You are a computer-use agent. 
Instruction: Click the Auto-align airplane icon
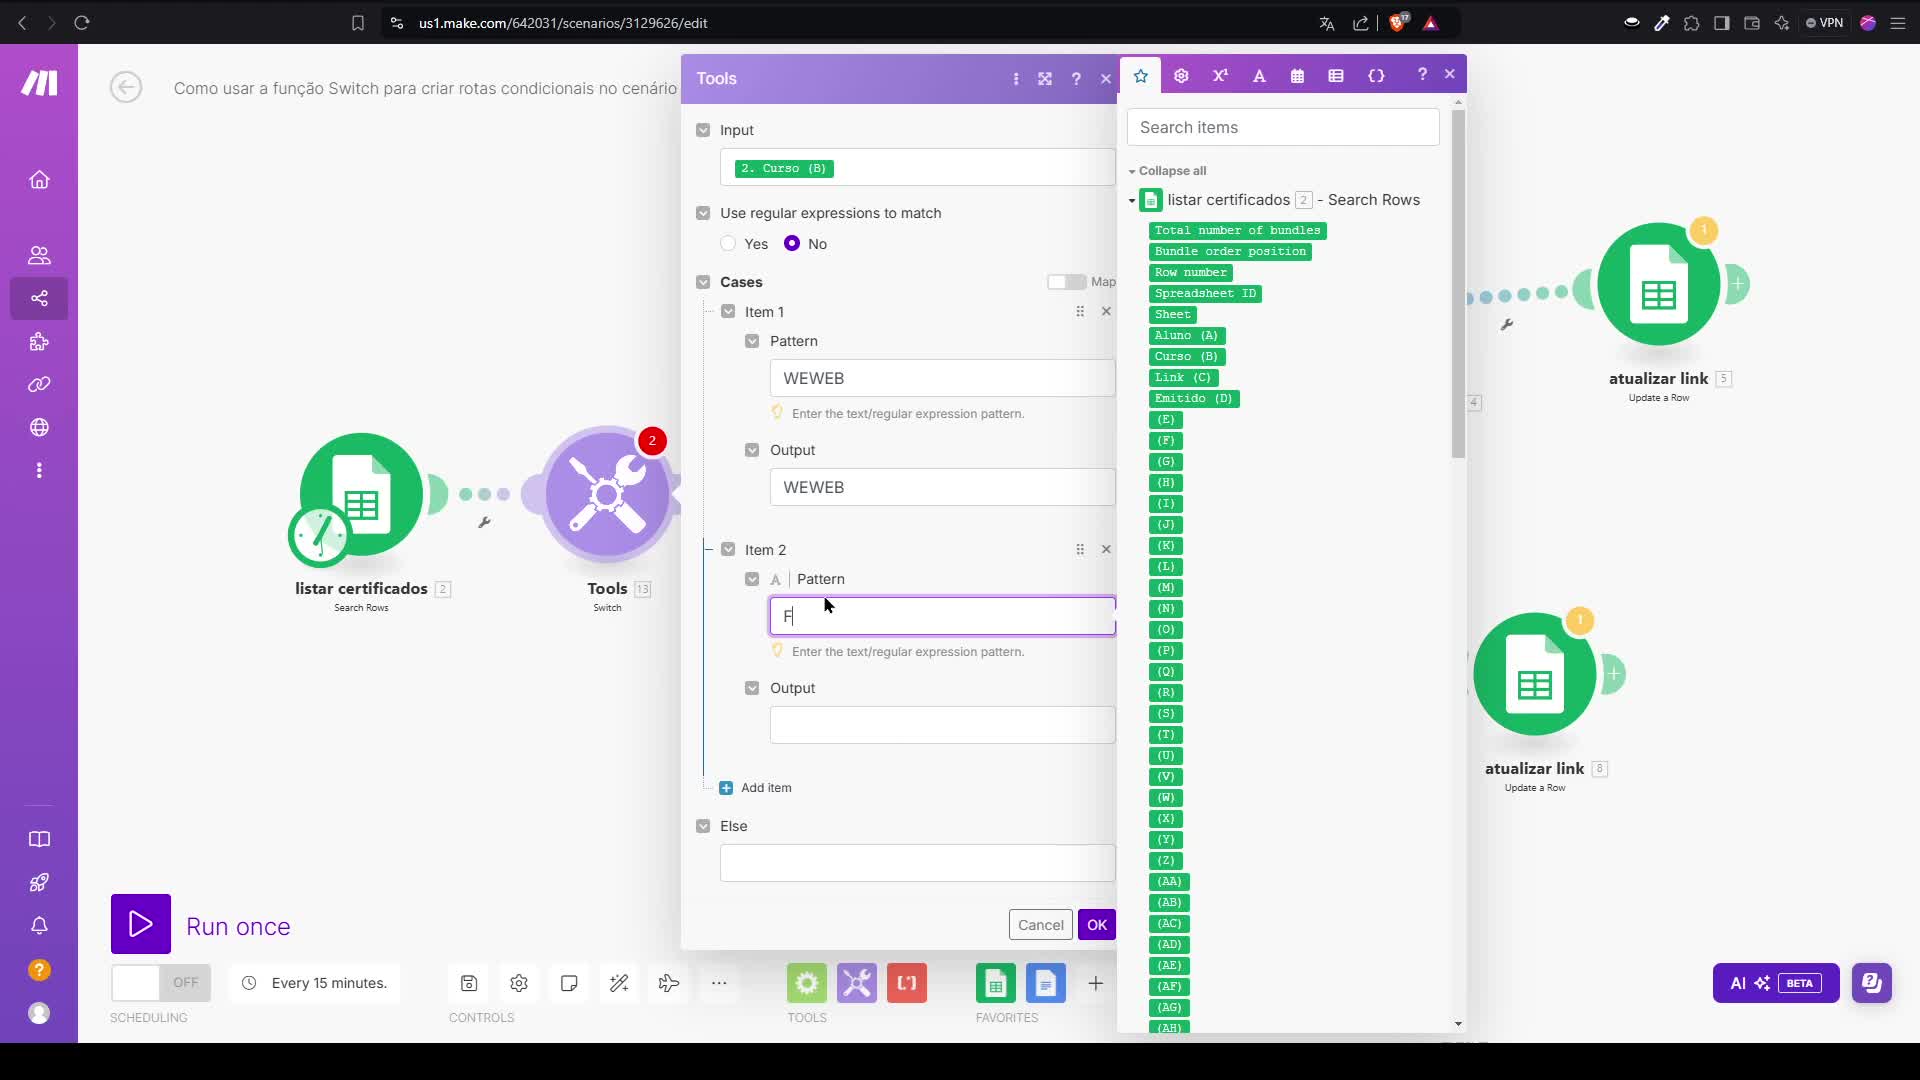coord(669,984)
